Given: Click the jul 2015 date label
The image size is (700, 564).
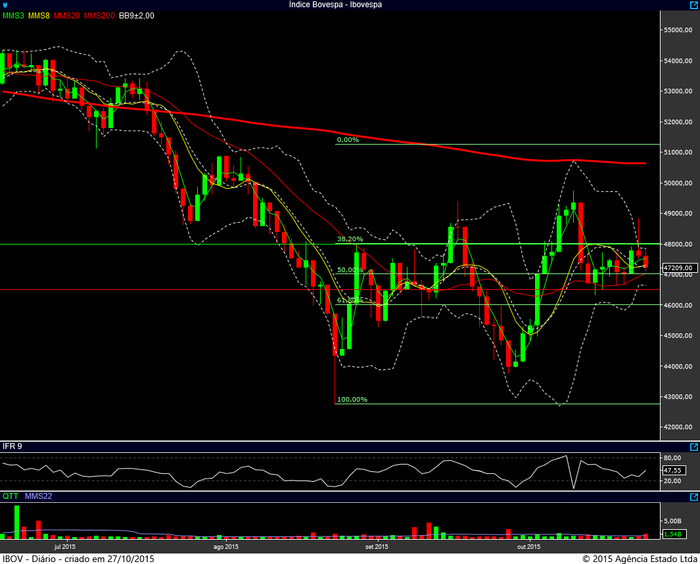Looking at the screenshot, I should click(65, 547).
